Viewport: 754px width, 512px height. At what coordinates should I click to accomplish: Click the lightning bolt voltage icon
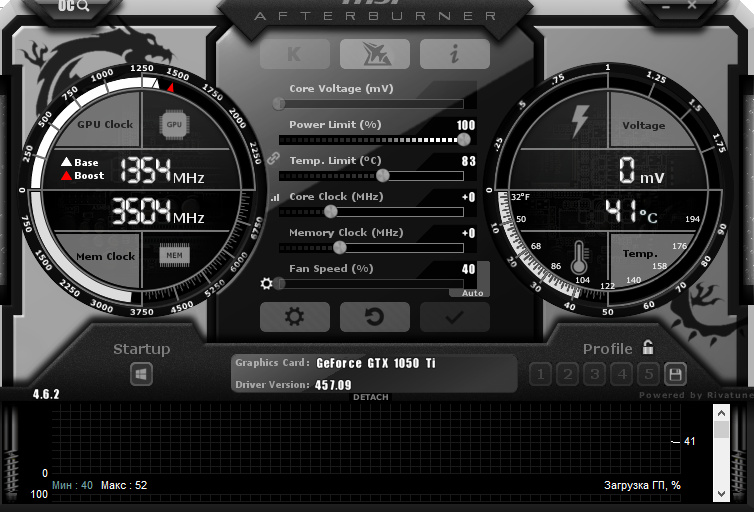click(x=579, y=121)
